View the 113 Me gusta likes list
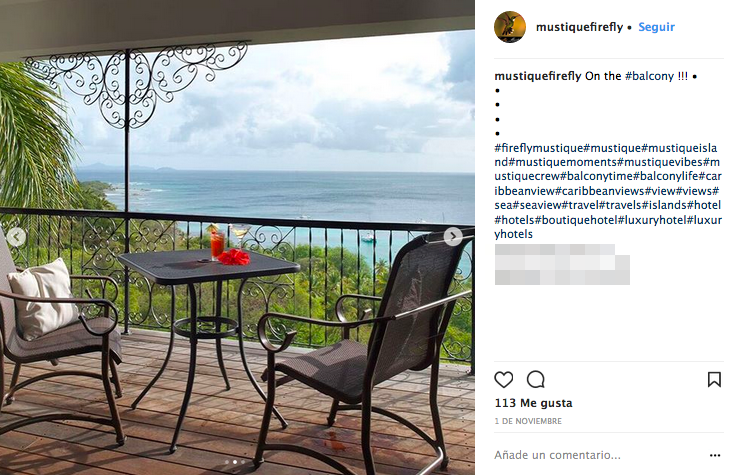Screen dimensions: 737x475 tap(533, 403)
